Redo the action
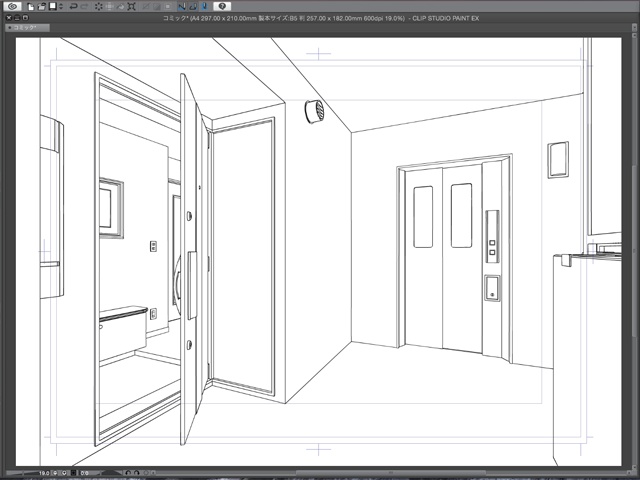Viewport: 640px width, 480px height. (x=84, y=7)
